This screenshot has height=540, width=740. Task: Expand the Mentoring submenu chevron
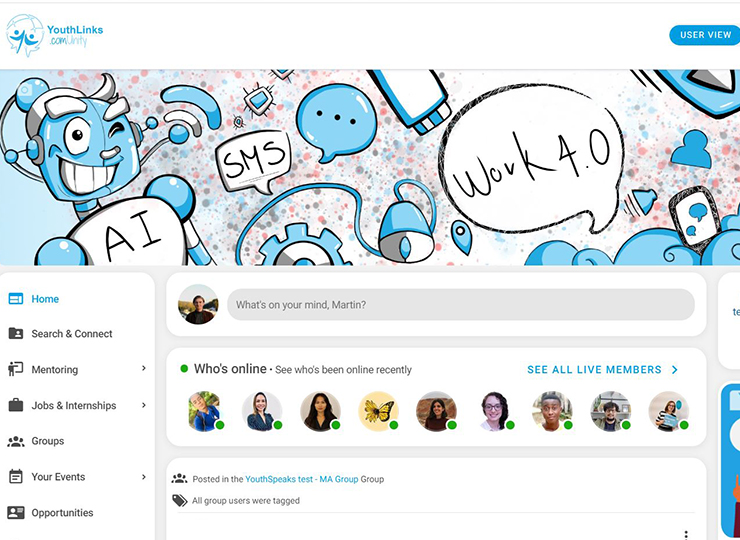144,369
